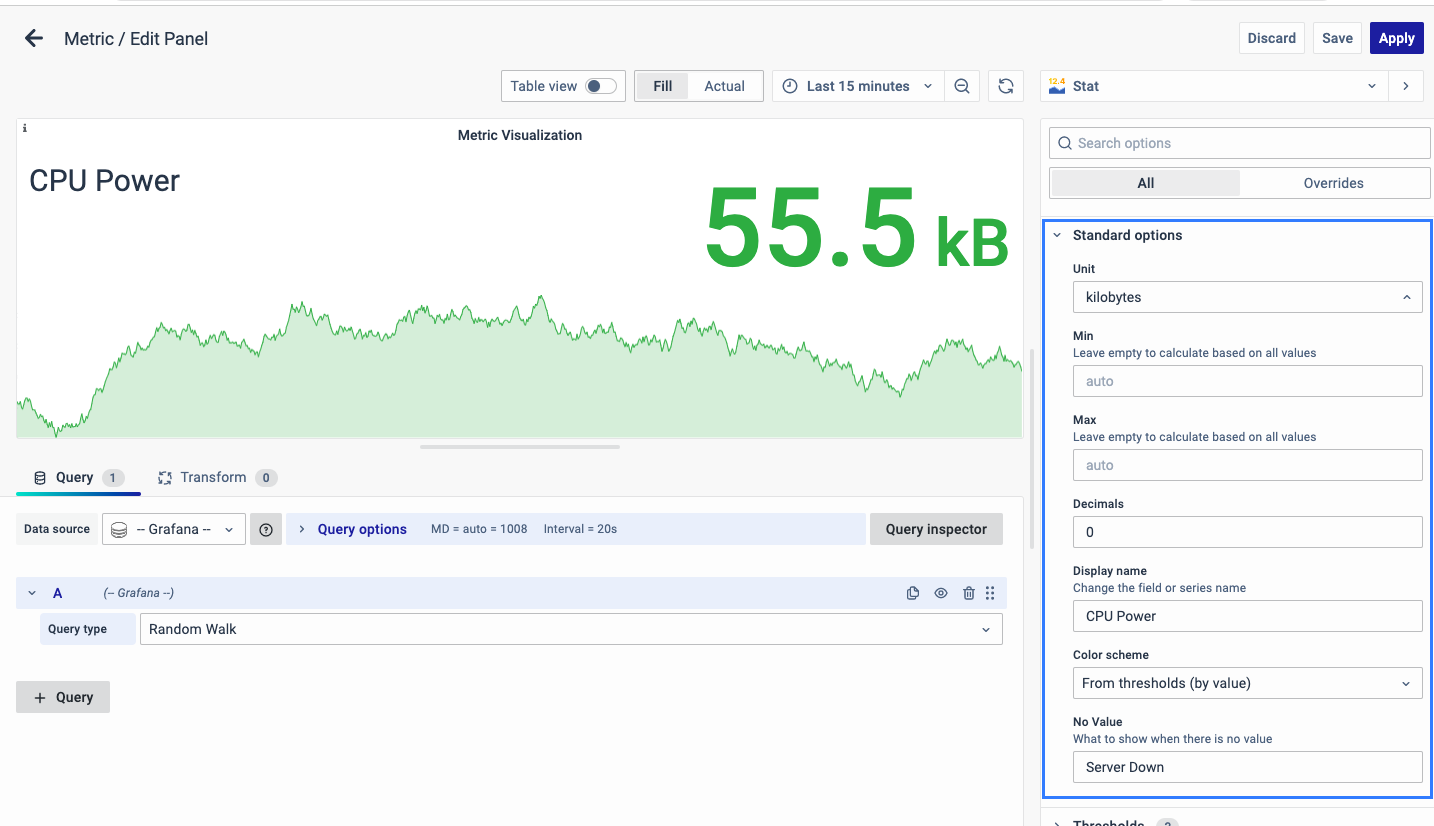Open the Unit dropdown showing kilobytes
The width and height of the screenshot is (1434, 826).
pos(1246,297)
